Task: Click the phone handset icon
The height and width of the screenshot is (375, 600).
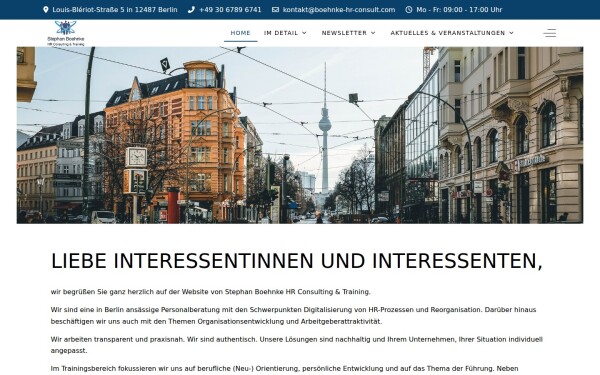Action: [x=191, y=10]
